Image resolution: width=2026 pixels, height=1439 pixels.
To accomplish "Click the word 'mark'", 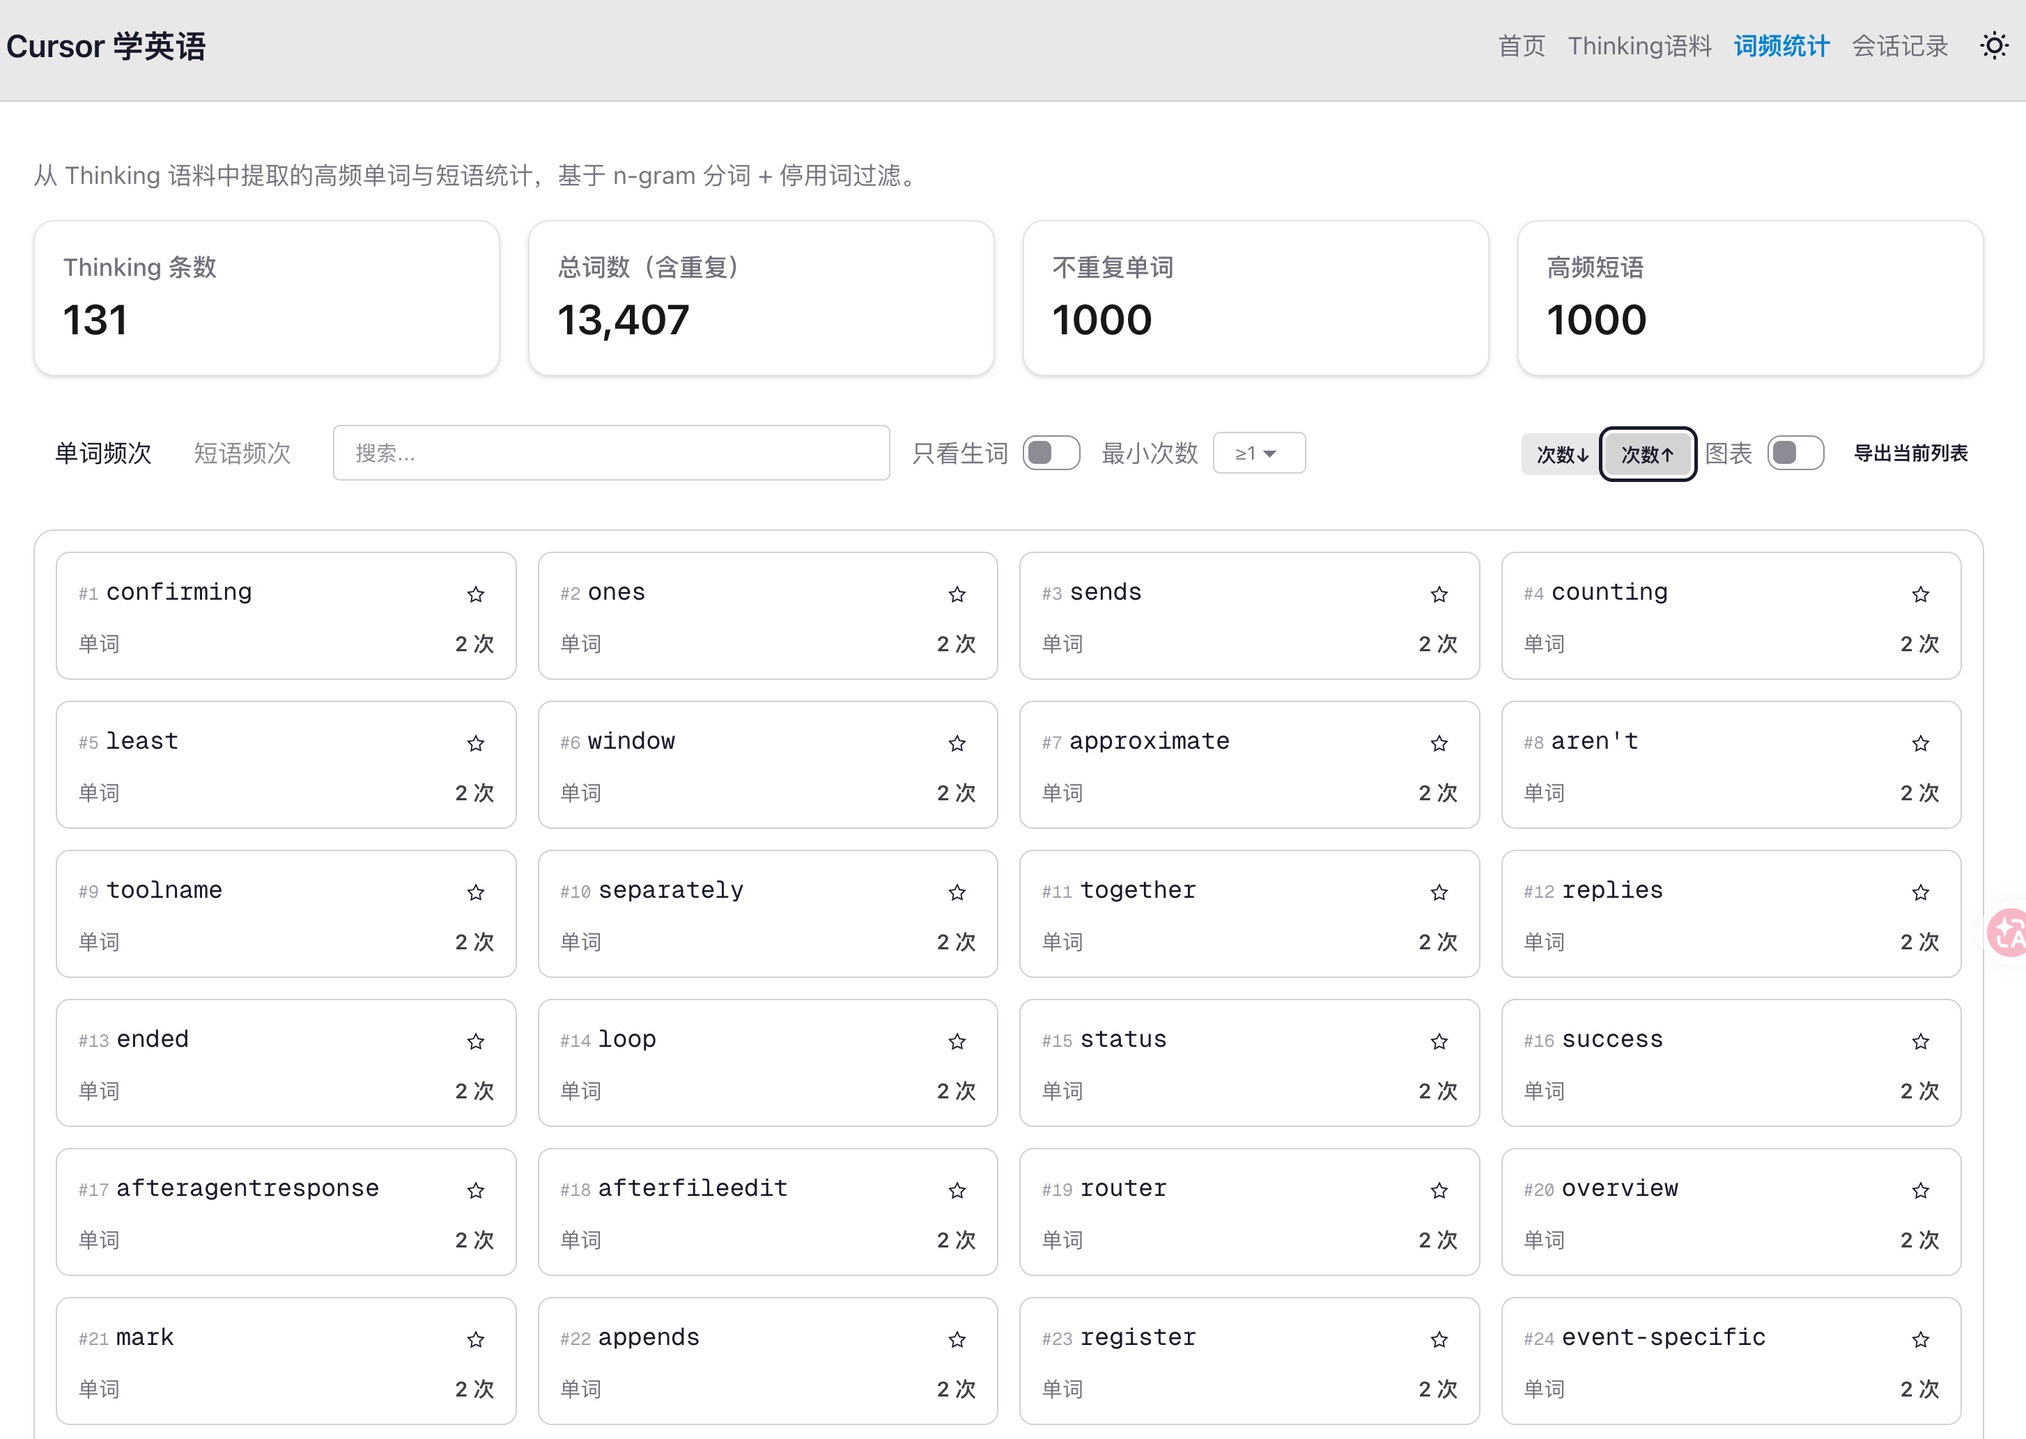I will click(x=145, y=1337).
